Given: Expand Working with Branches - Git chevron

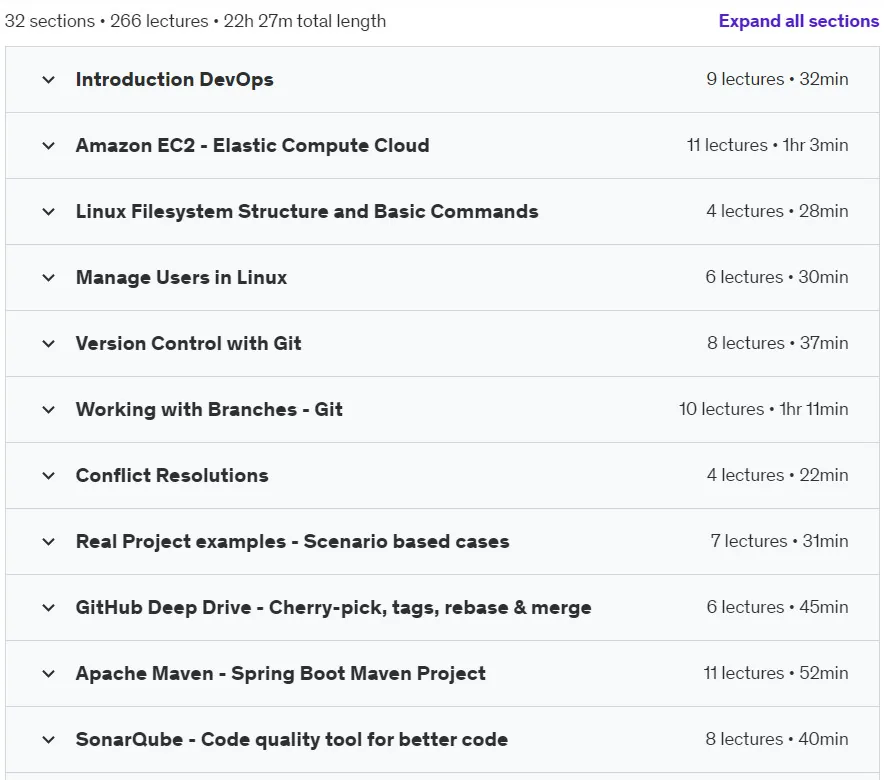Looking at the screenshot, I should (48, 409).
